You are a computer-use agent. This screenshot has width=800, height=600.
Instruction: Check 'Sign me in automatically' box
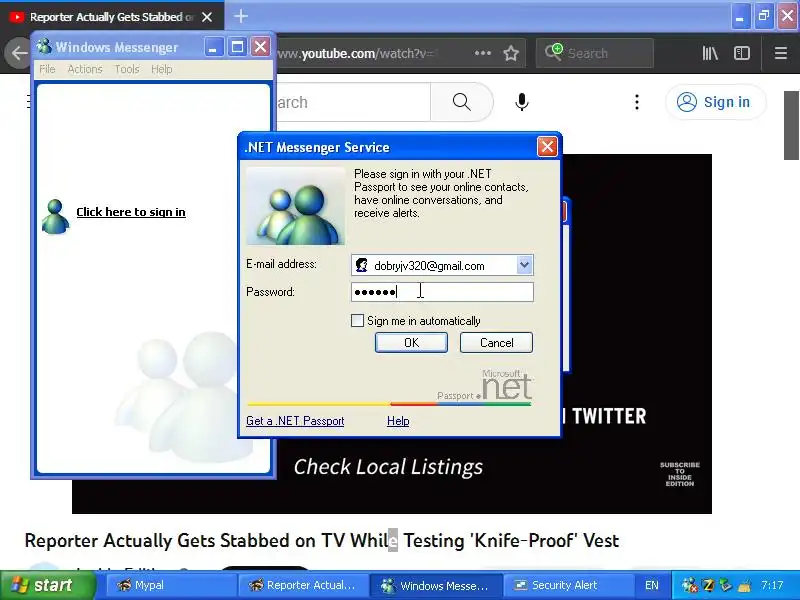pos(358,320)
